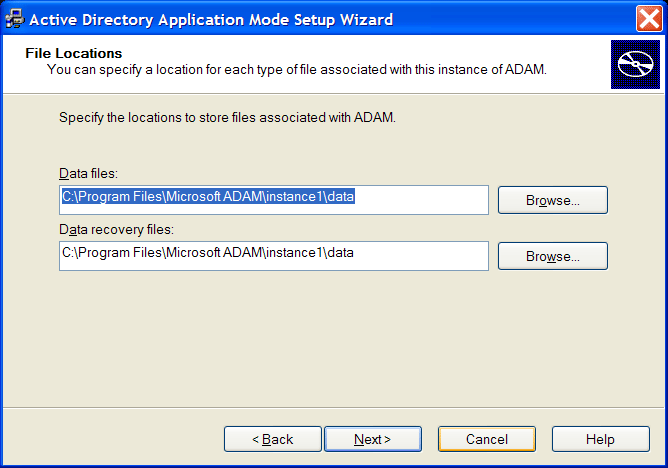Click the "File Locations" heading

tap(74, 53)
